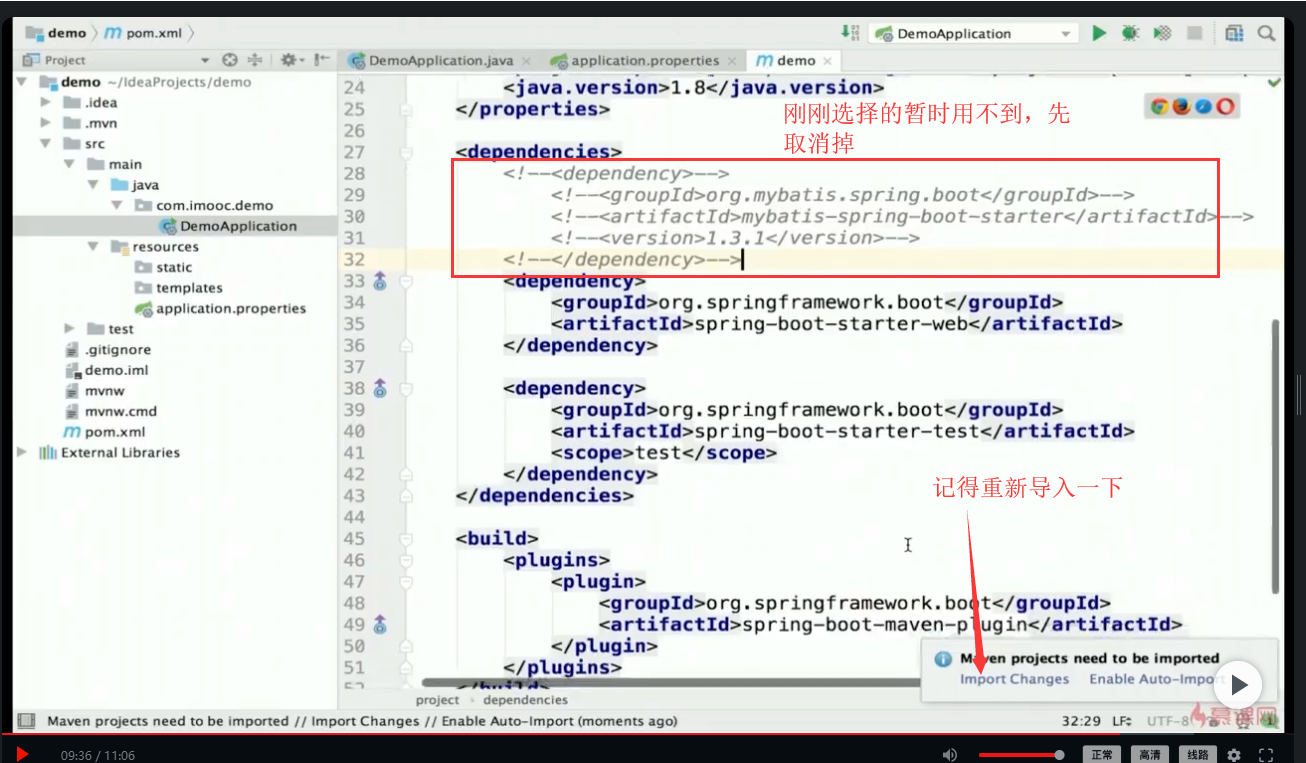Open in Safari browser icon
This screenshot has width=1306, height=763.
tap(1203, 106)
